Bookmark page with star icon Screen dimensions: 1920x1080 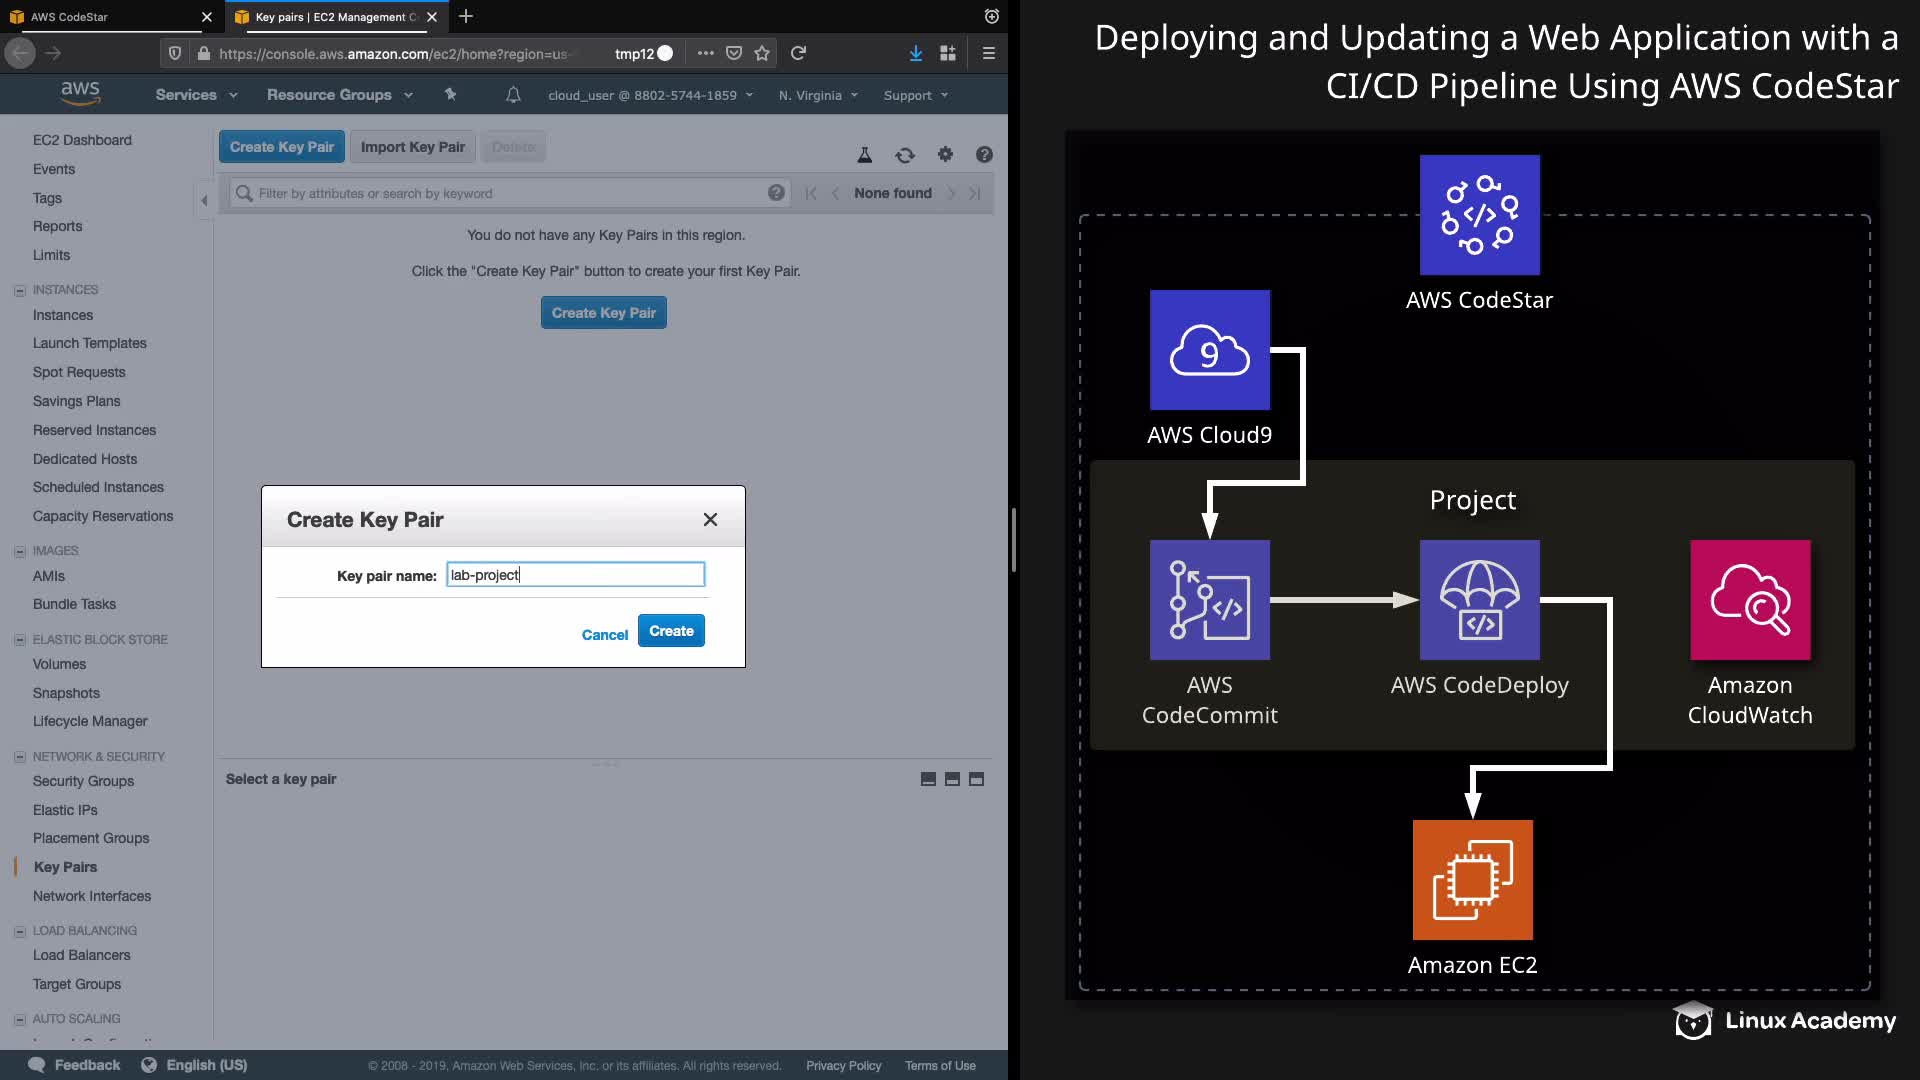[x=762, y=54]
